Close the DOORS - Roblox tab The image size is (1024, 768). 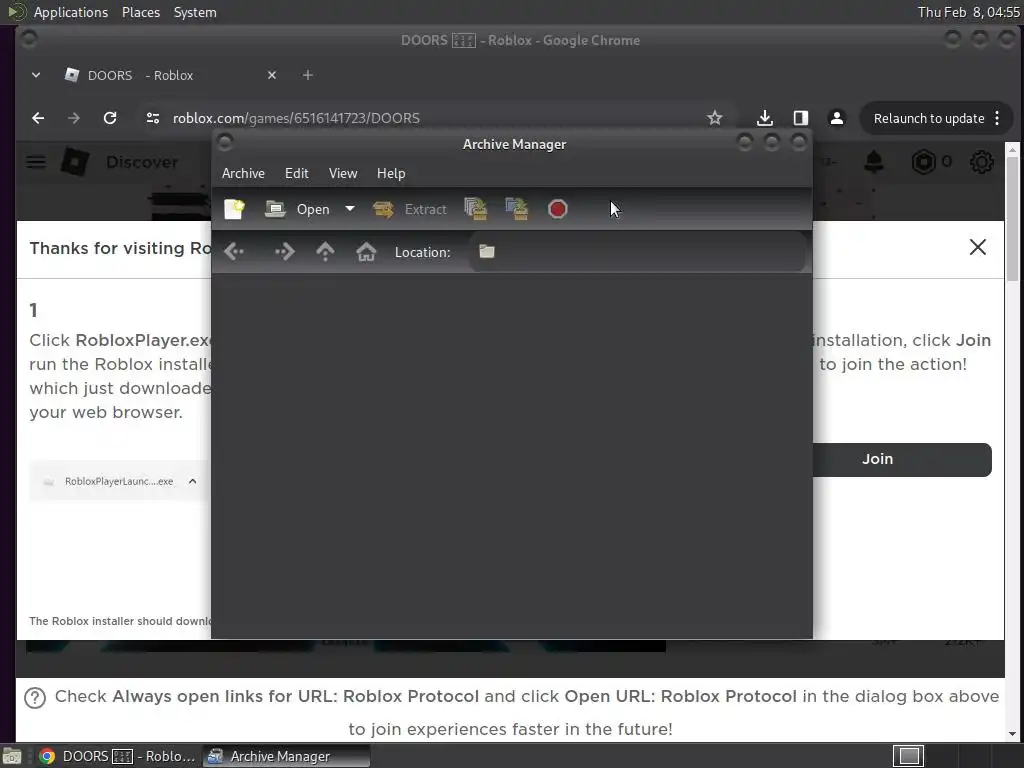[x=272, y=75]
